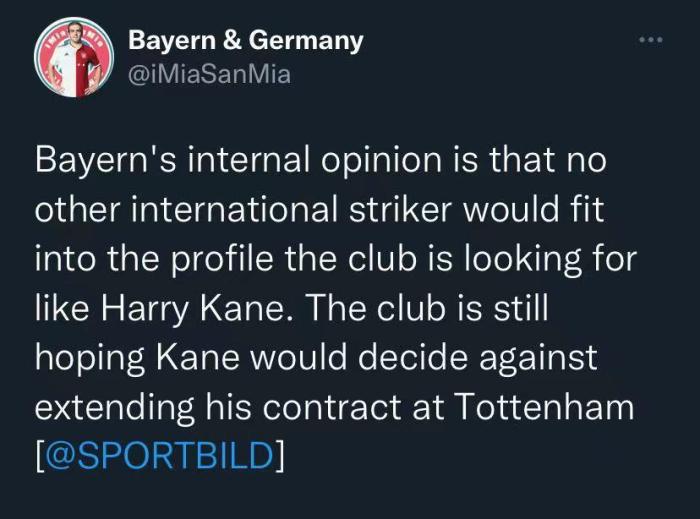The image size is (700, 519).
Task: Click the word "like" before Harry Kane
Action: pyautogui.click(x=62, y=307)
